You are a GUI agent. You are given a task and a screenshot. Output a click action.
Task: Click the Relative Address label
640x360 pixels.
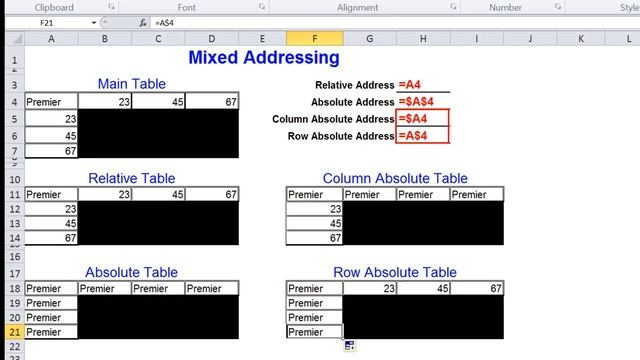[x=355, y=85]
